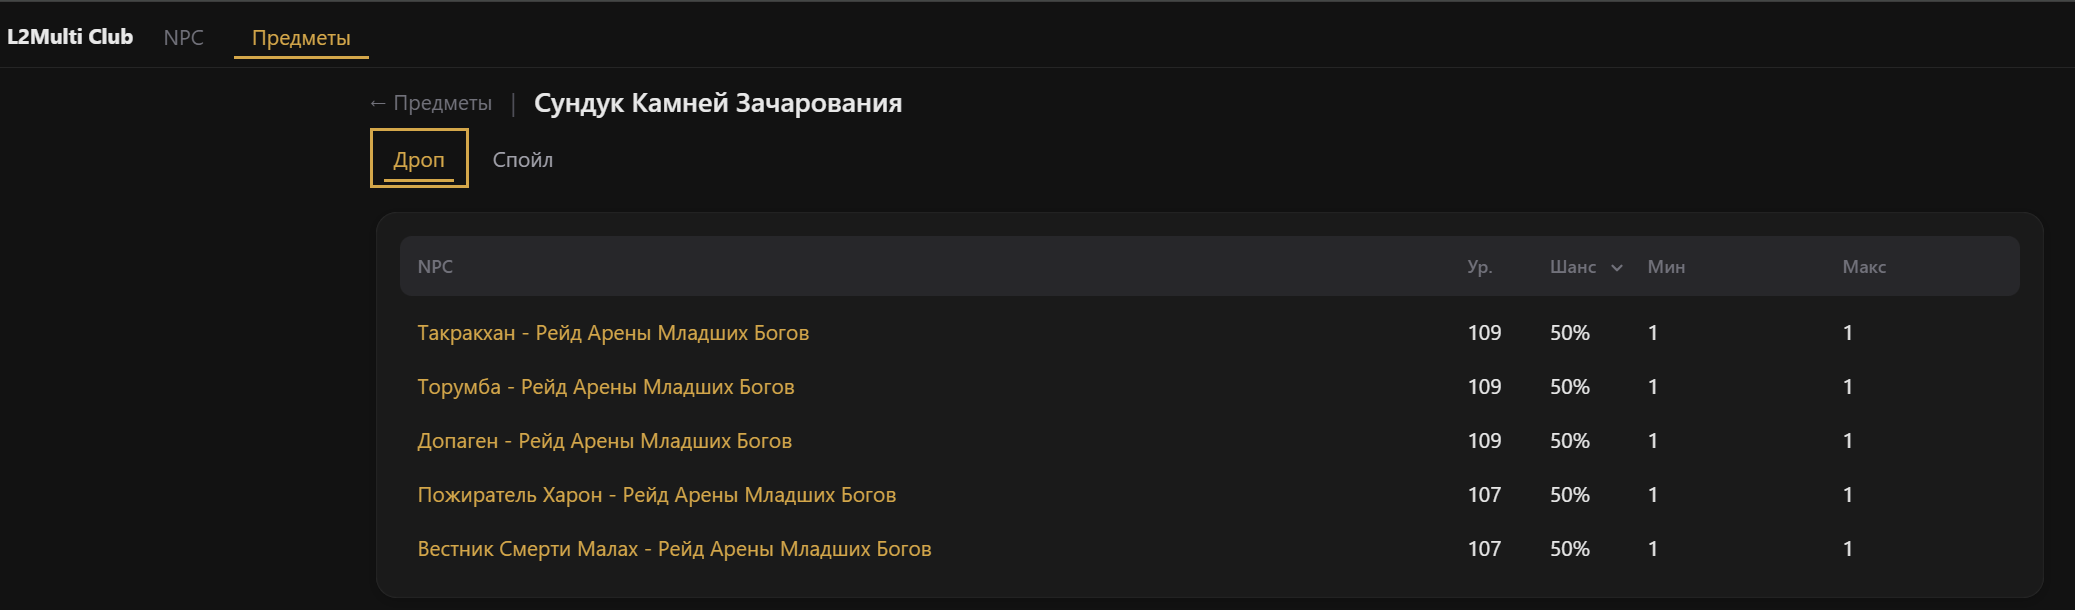Click the 50% chance in Вестник Смерти Малах row

pos(1569,549)
